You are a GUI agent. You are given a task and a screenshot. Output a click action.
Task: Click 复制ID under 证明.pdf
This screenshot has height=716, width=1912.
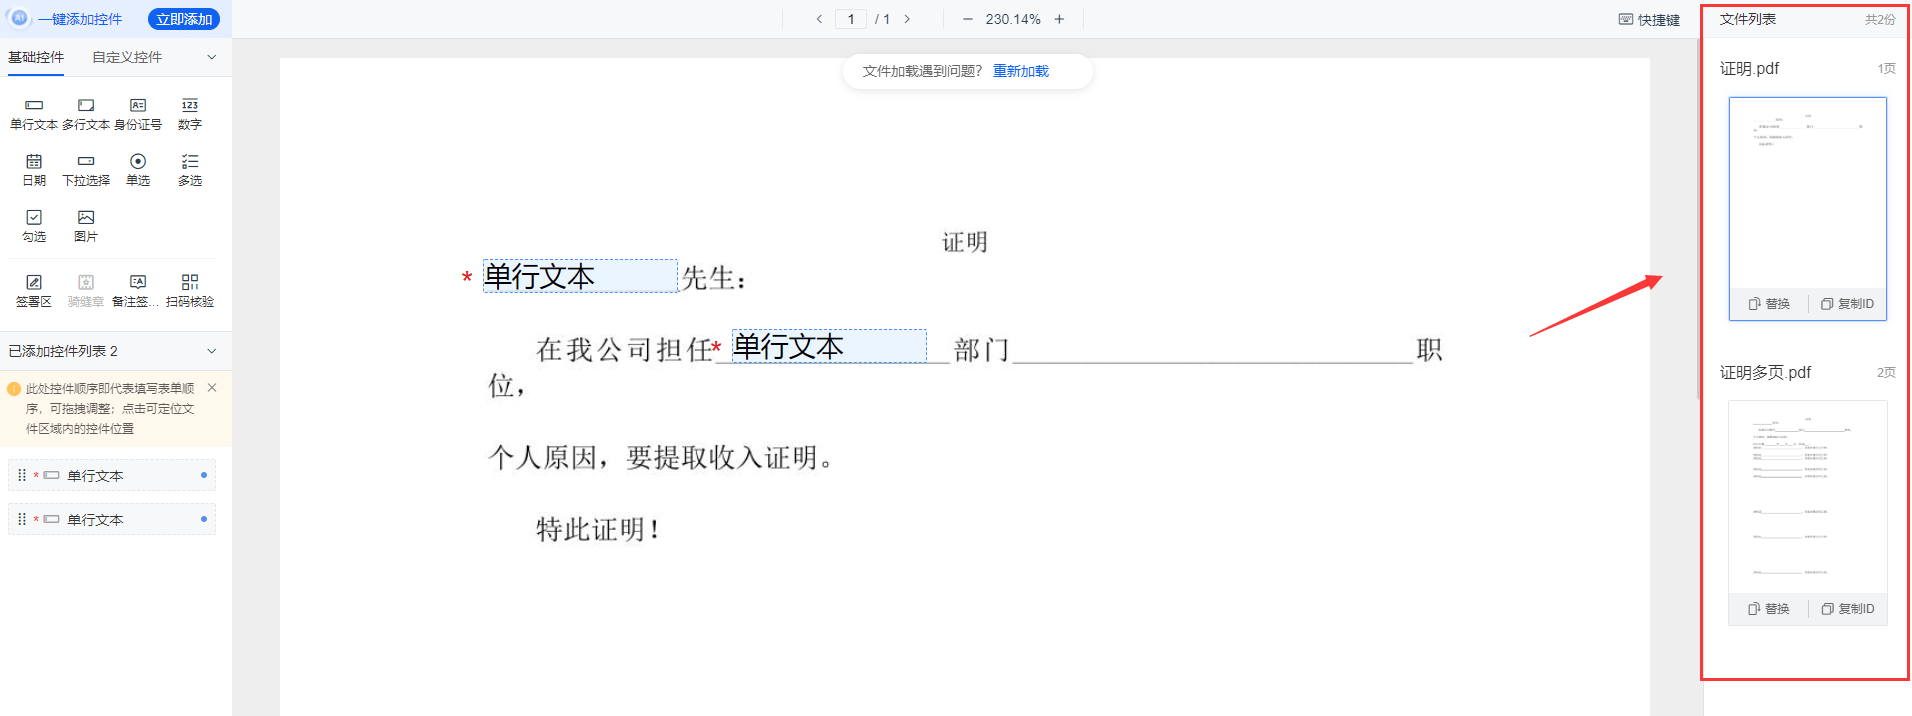tap(1848, 304)
